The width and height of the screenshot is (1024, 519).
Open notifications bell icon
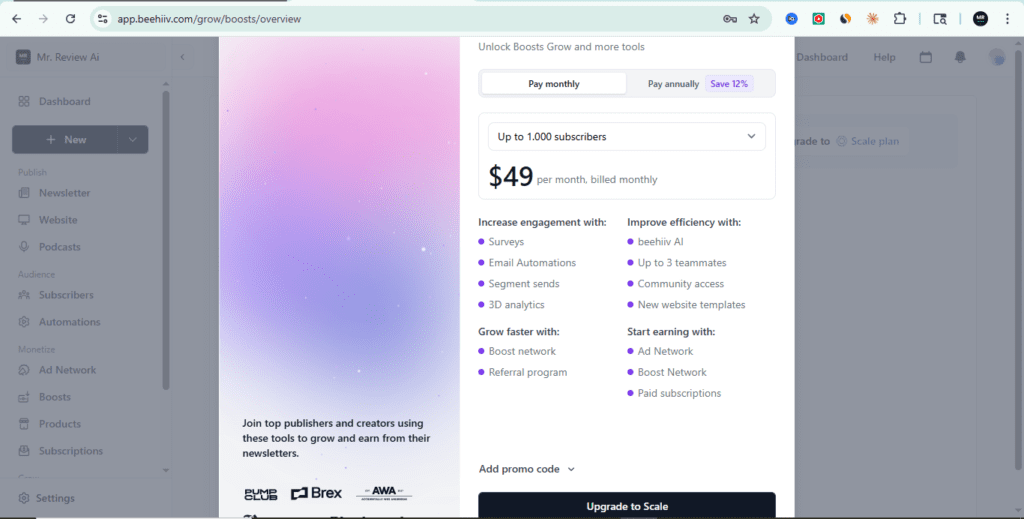[x=960, y=57]
